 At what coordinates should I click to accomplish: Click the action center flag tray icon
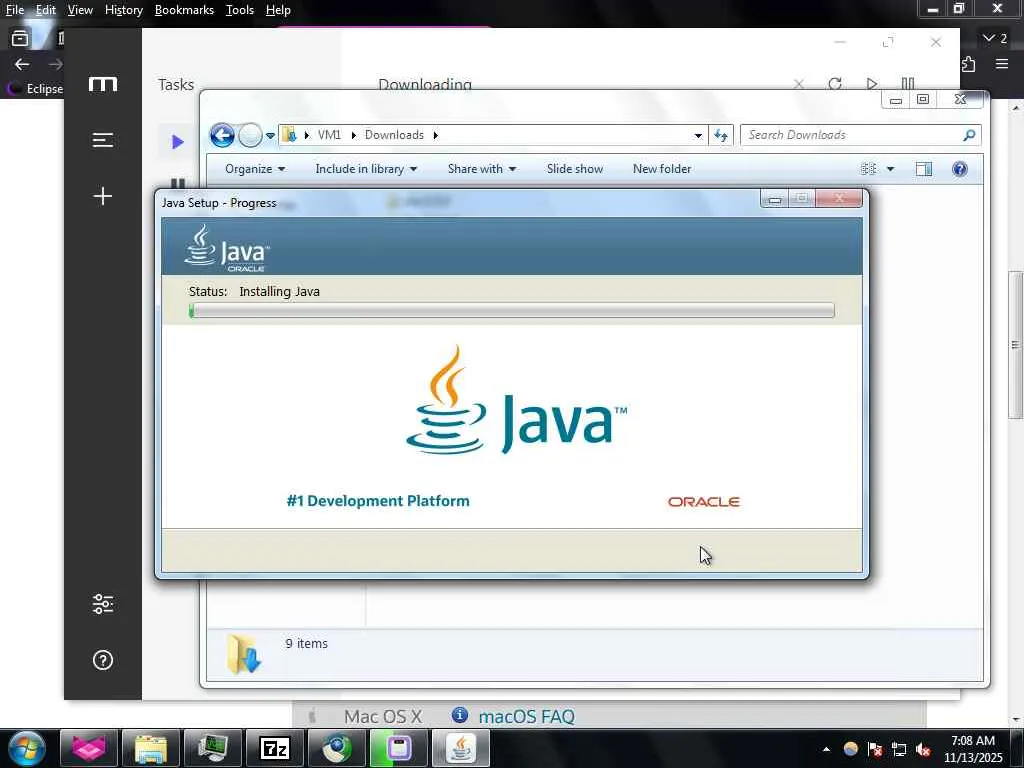(875, 750)
